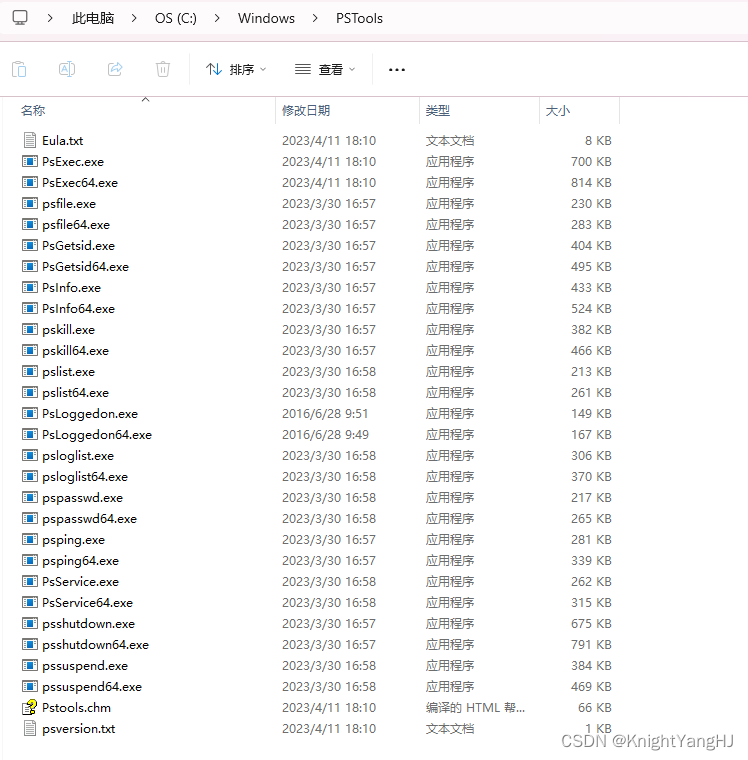Select the psloglist64.exe file name
Image resolution: width=748 pixels, height=760 pixels.
tap(85, 477)
